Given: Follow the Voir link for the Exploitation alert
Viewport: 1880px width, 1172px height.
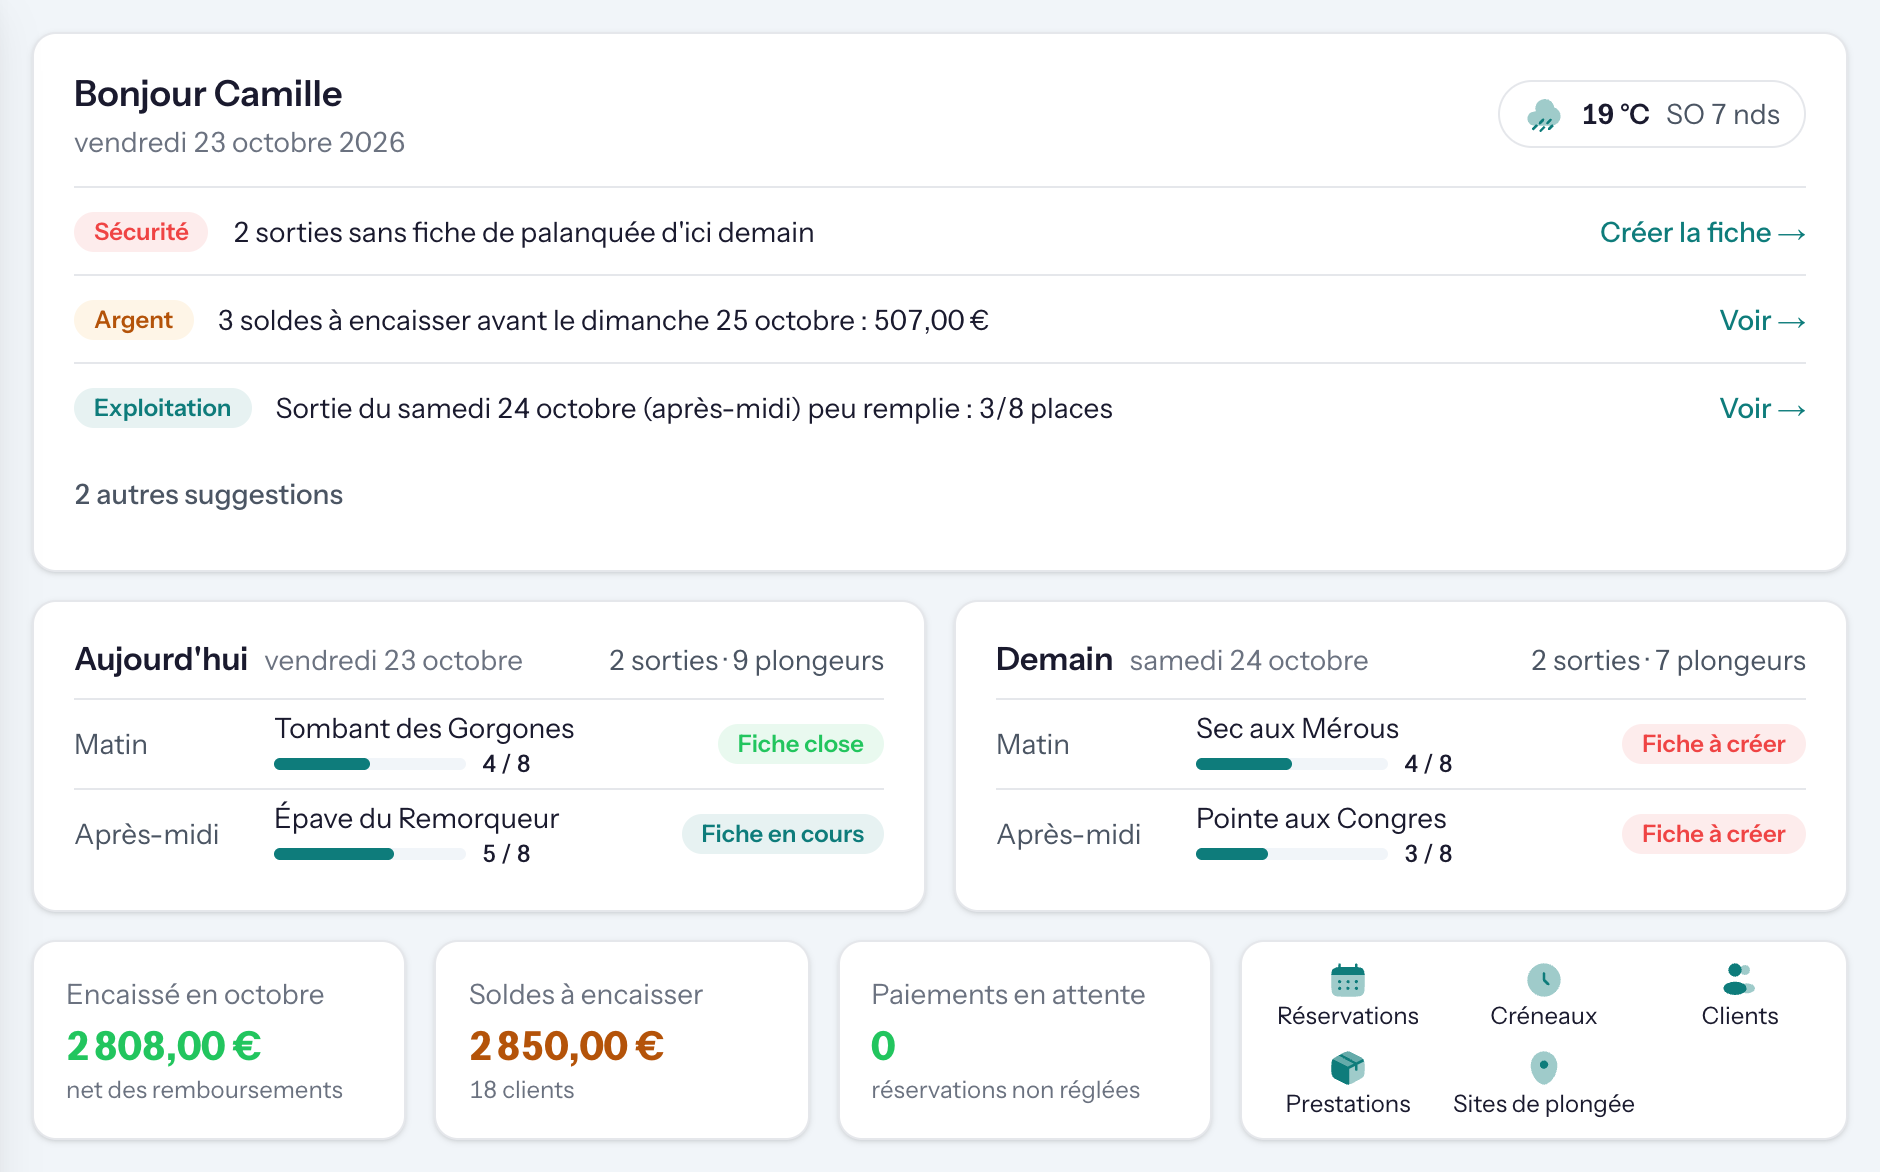Looking at the screenshot, I should pos(1762,408).
